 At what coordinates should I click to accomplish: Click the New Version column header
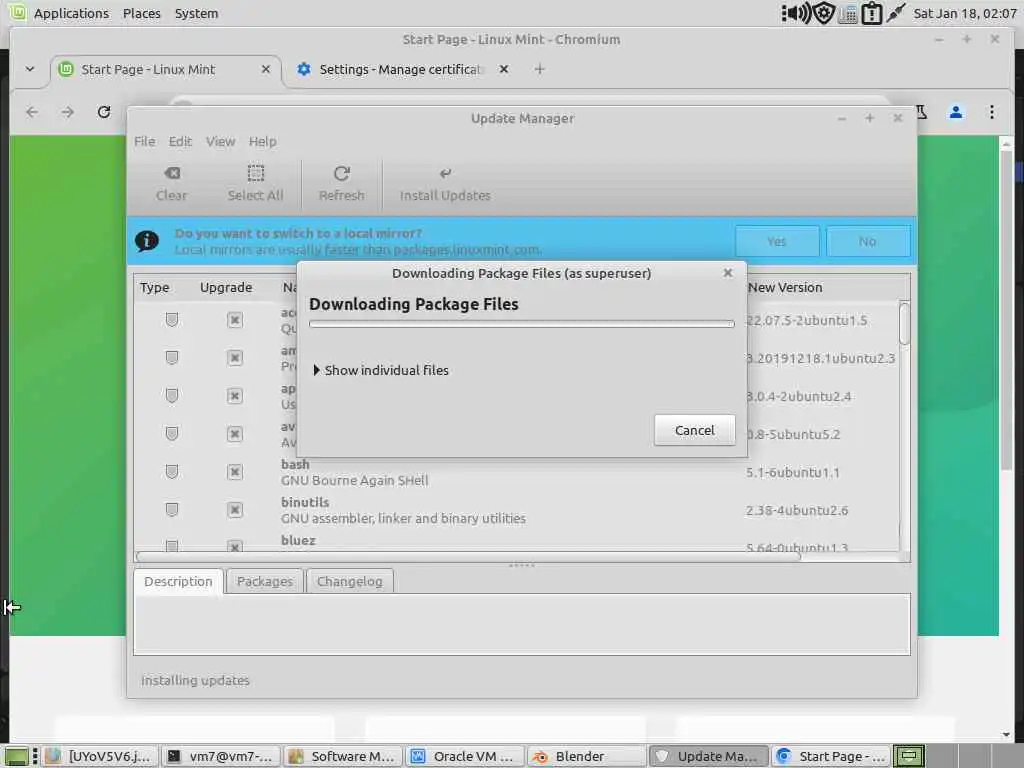tap(785, 287)
